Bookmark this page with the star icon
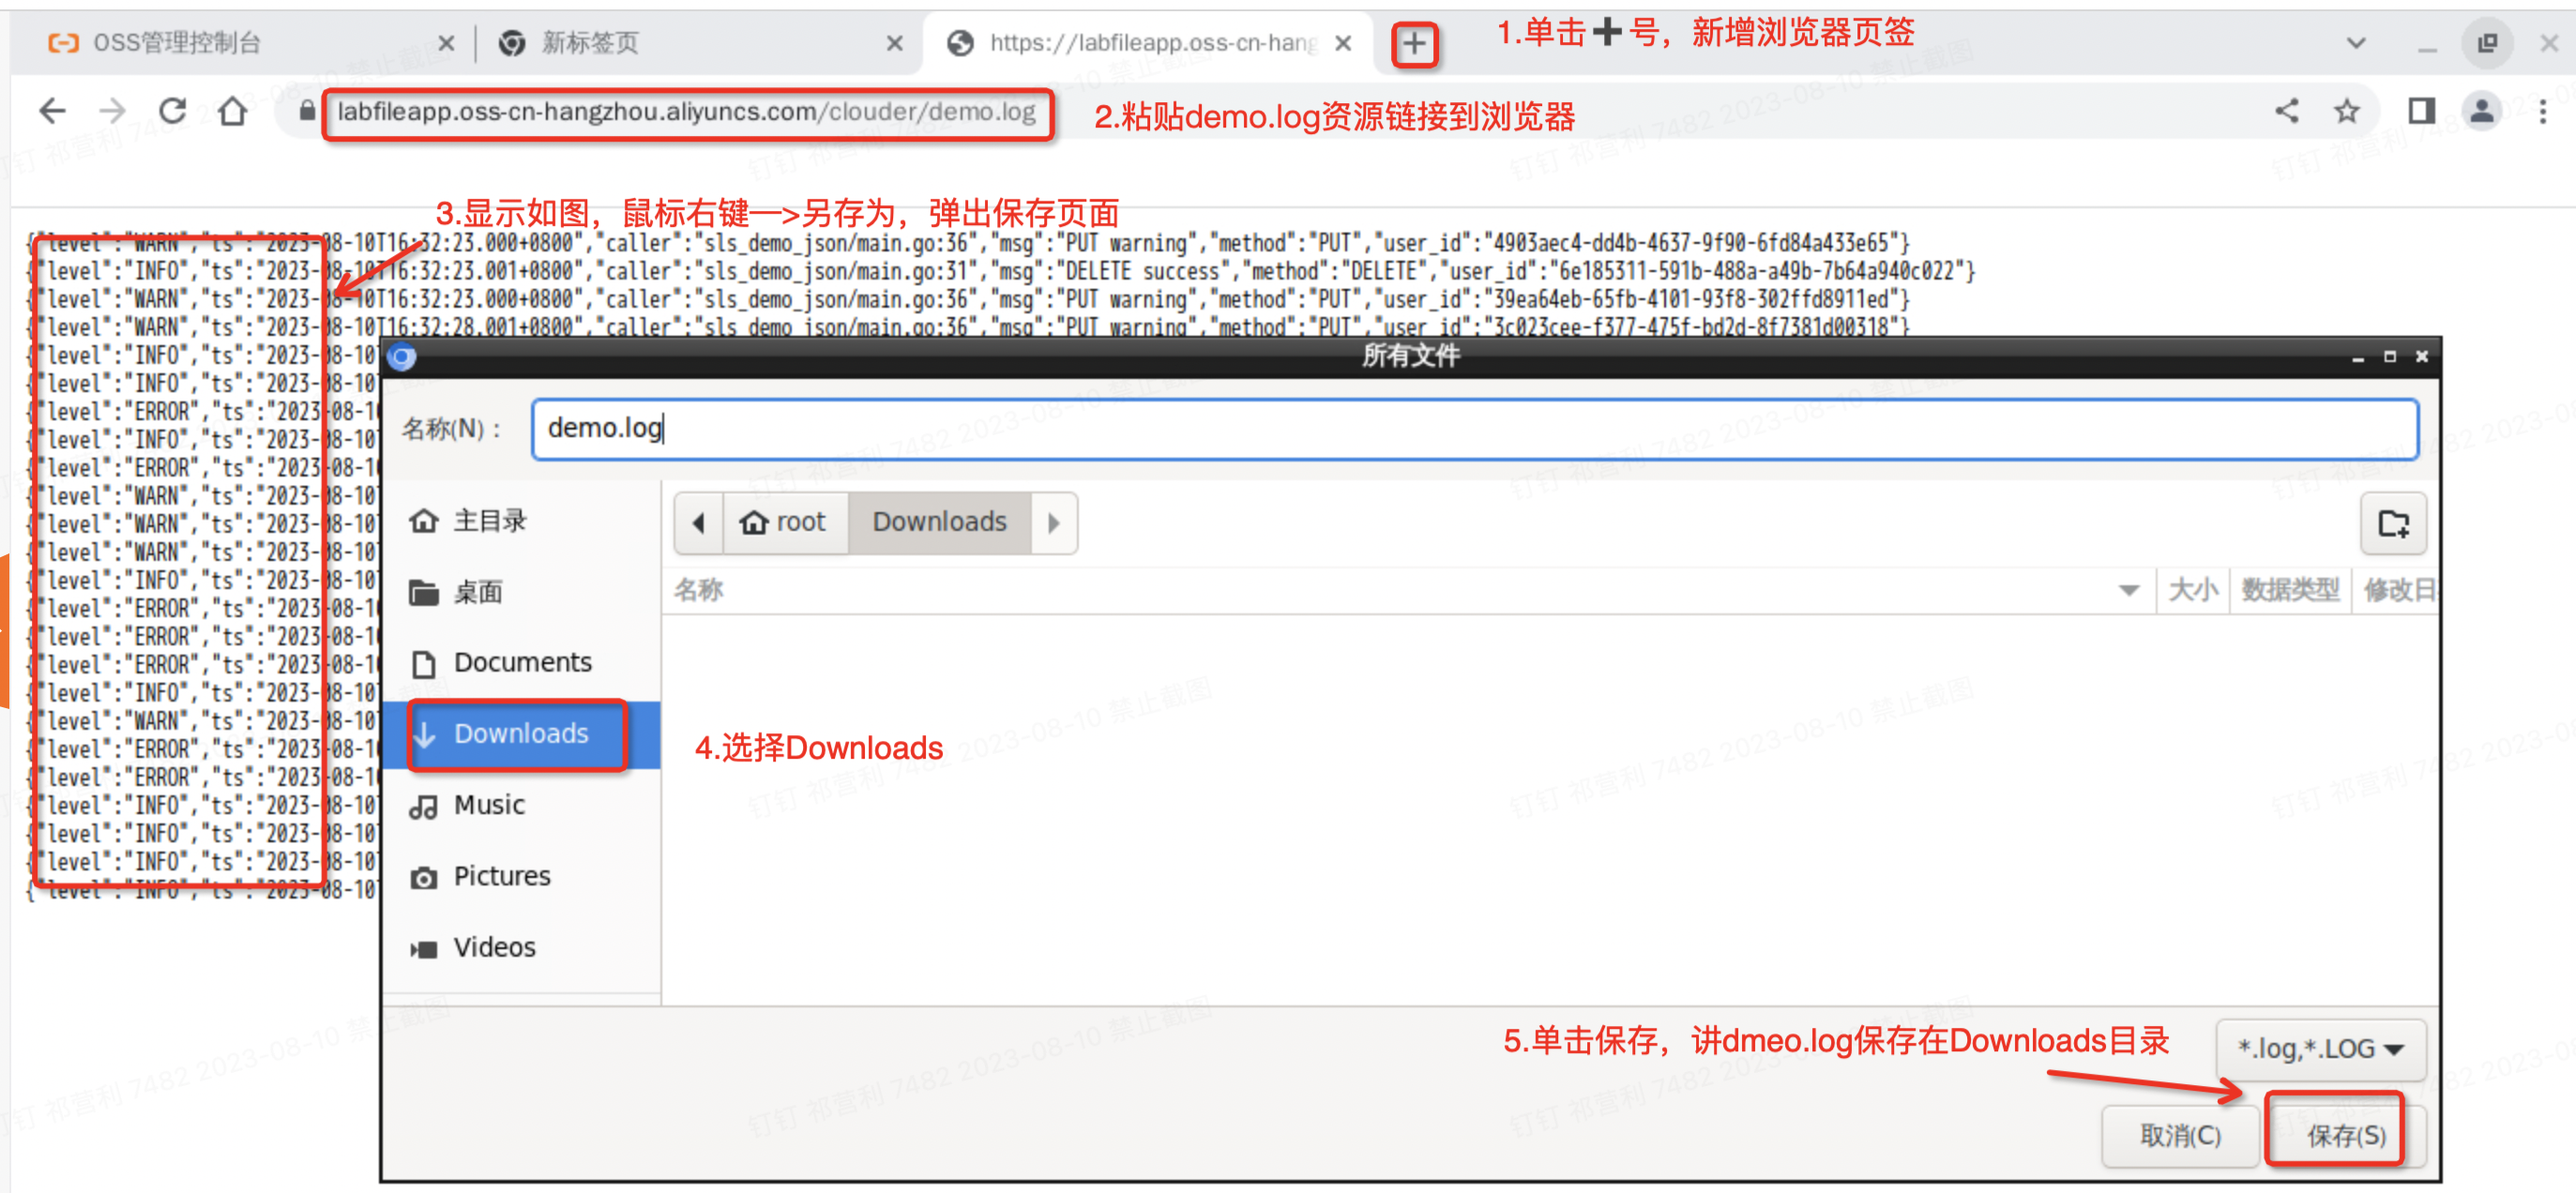Image resolution: width=2576 pixels, height=1193 pixels. (x=2347, y=111)
